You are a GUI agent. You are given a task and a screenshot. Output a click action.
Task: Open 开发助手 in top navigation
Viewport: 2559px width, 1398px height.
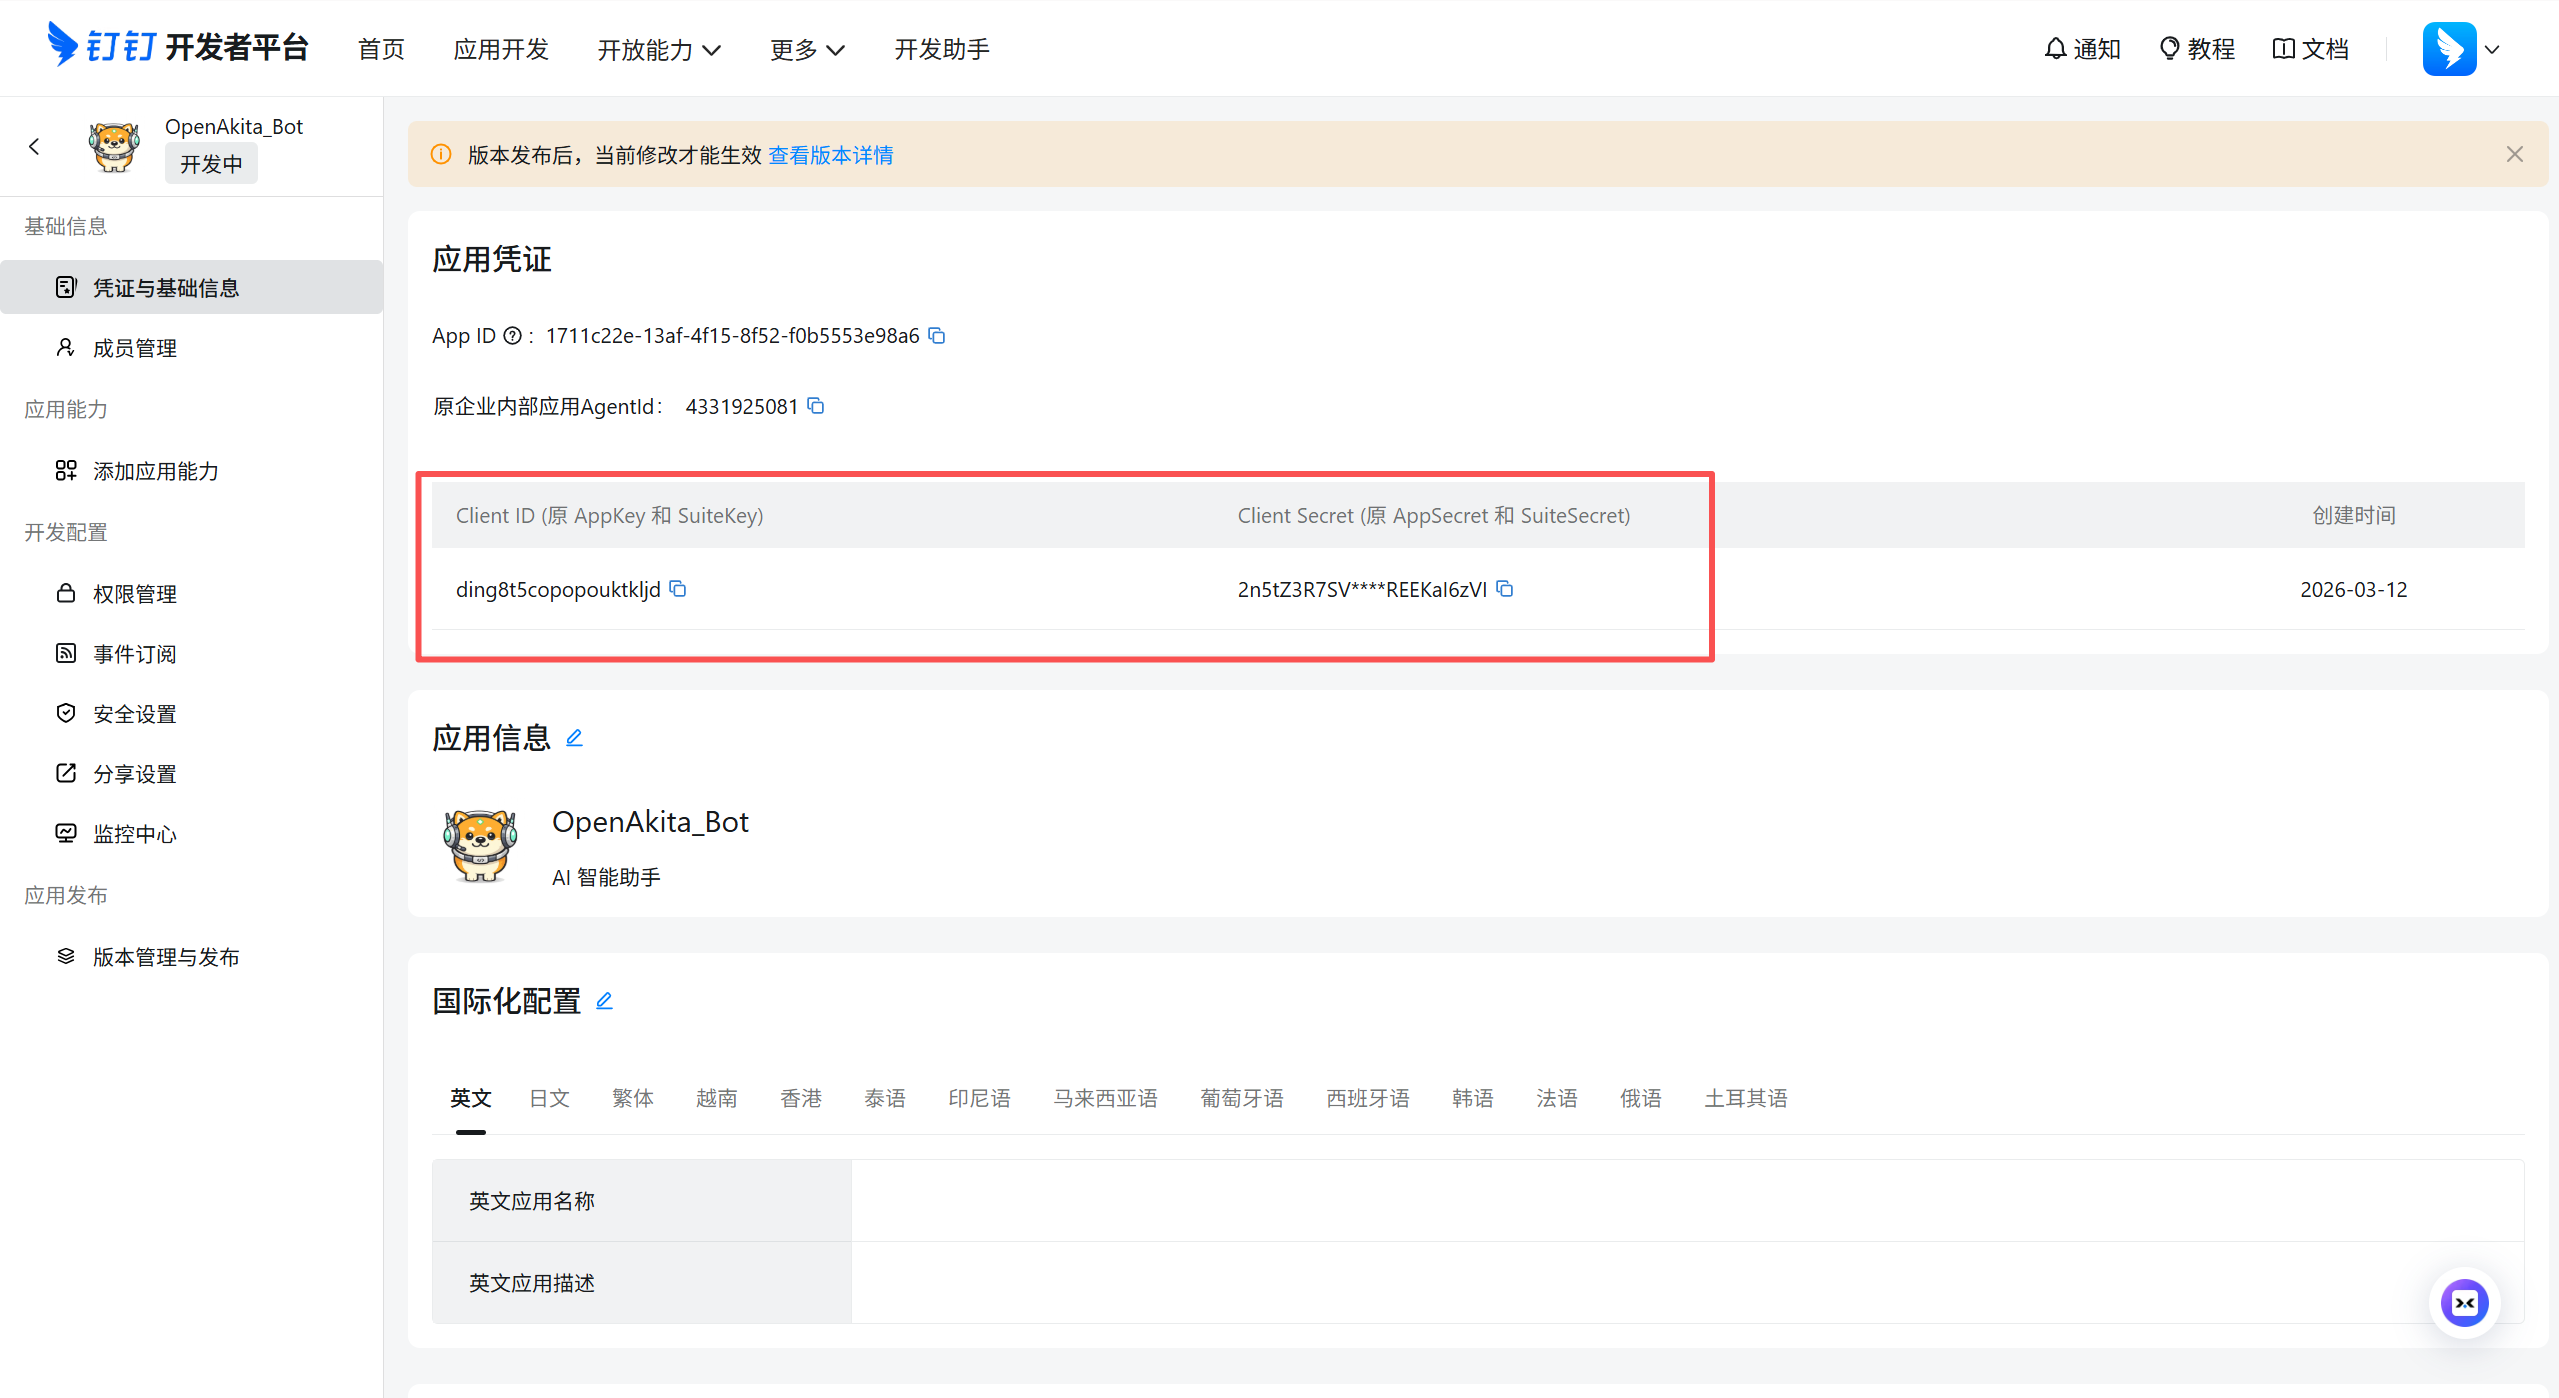point(942,49)
